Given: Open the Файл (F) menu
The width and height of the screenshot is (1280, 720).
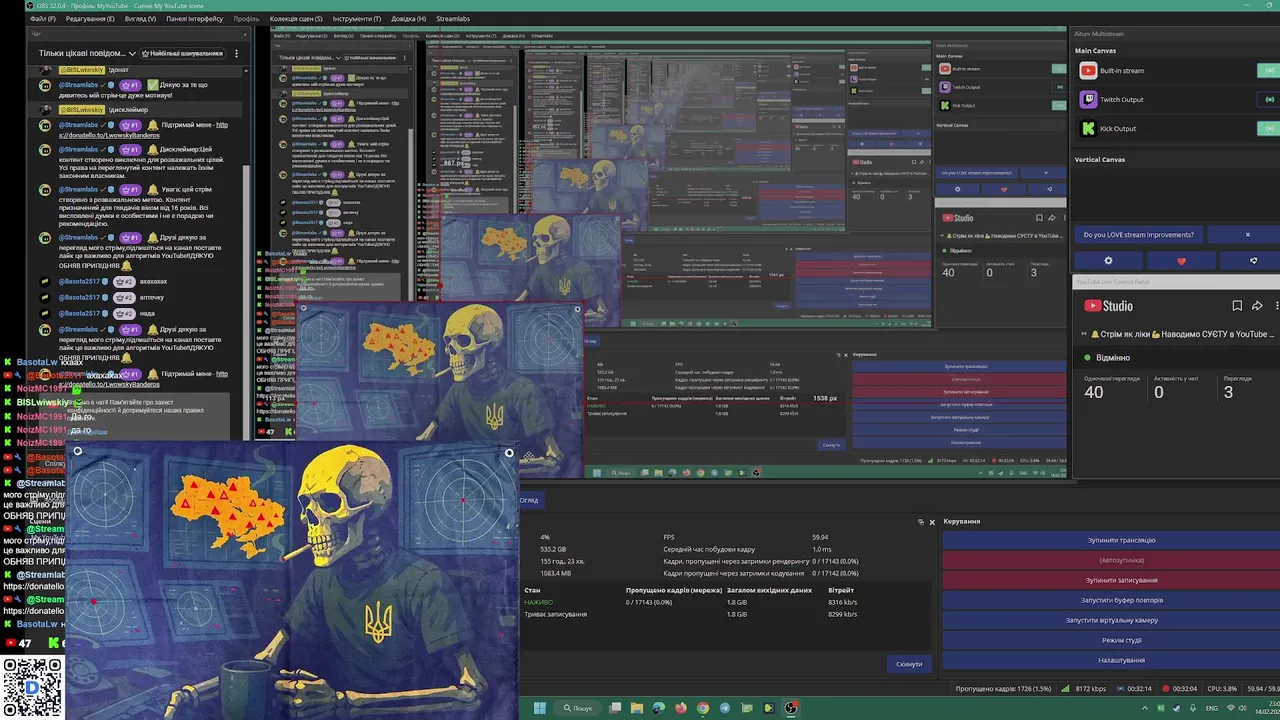Looking at the screenshot, I should pyautogui.click(x=43, y=19).
